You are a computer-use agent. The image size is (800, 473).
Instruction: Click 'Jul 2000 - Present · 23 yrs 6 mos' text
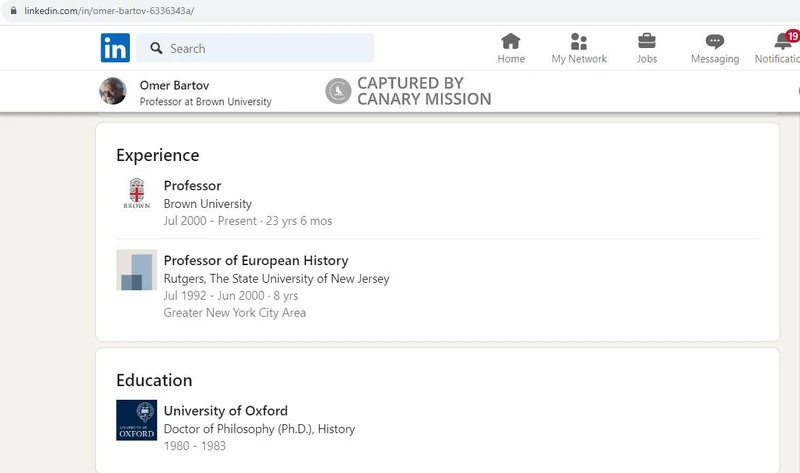click(248, 221)
